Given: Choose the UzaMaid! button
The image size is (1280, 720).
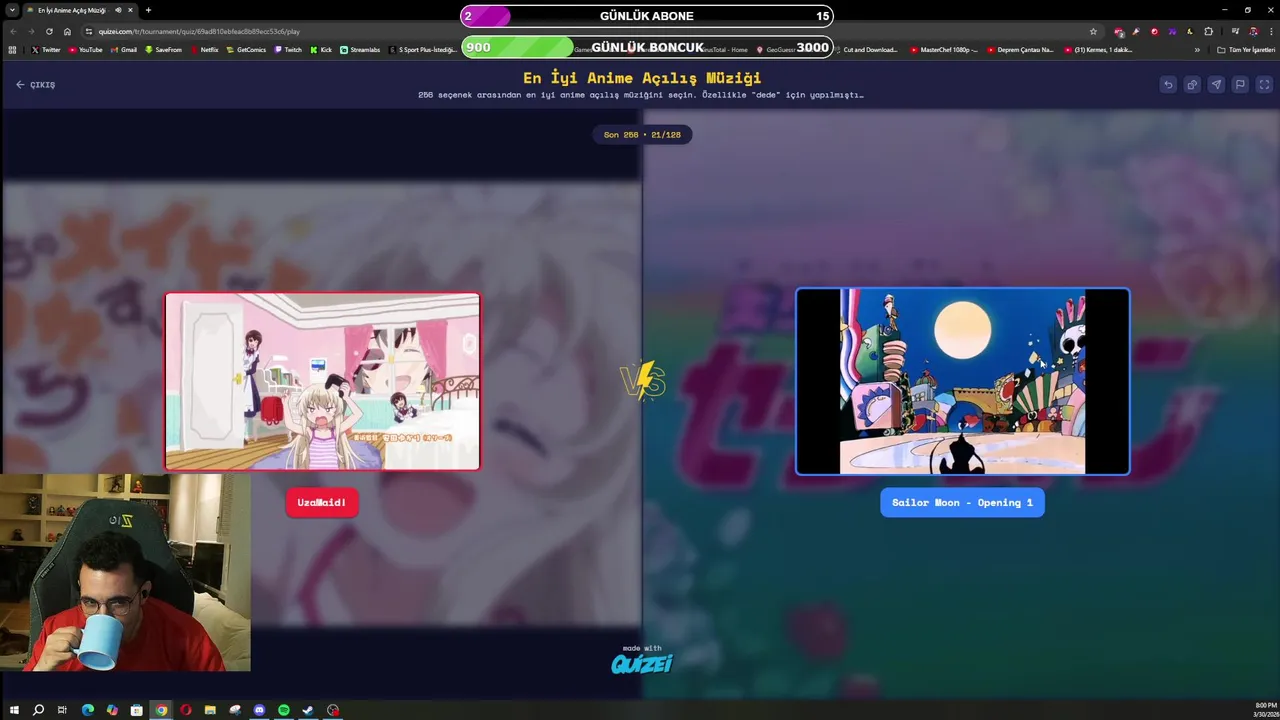Looking at the screenshot, I should tap(322, 502).
